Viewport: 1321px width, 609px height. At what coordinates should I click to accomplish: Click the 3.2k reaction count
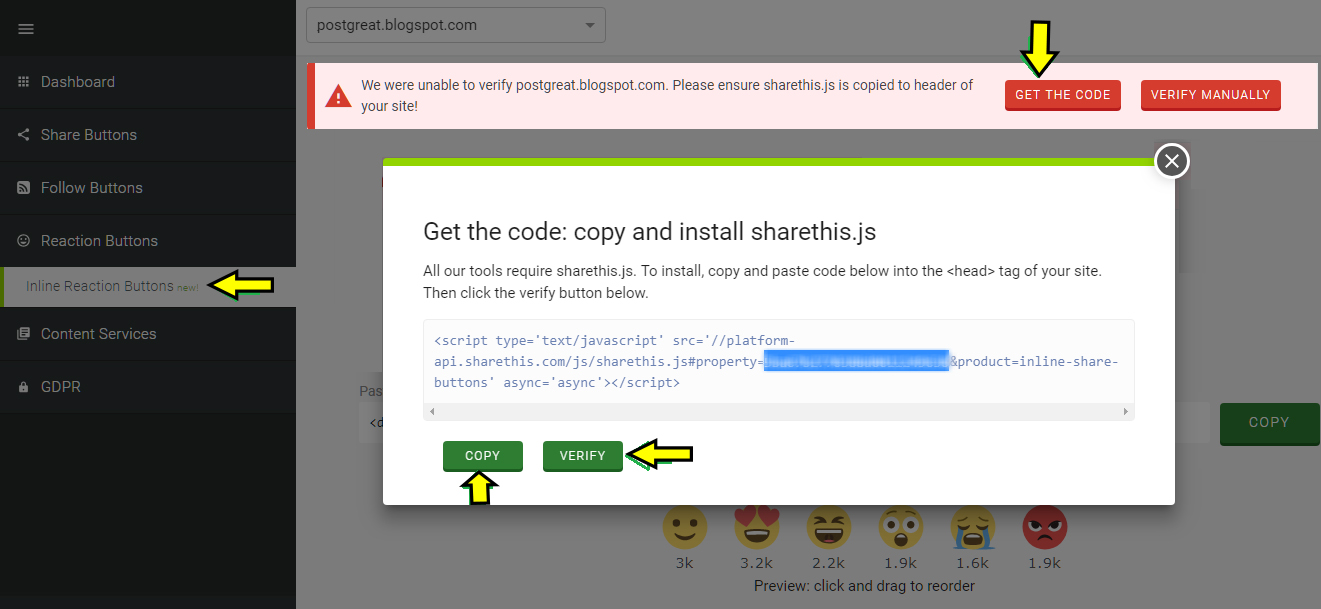[x=756, y=563]
